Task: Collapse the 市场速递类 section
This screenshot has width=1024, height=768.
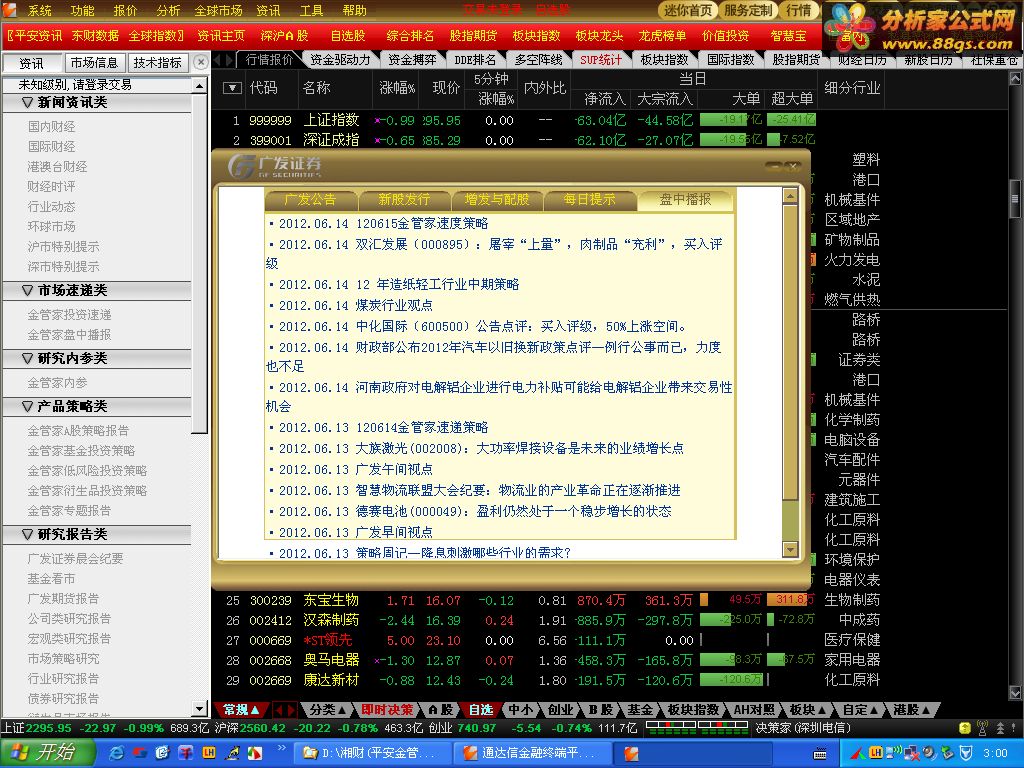Action: tap(27, 291)
